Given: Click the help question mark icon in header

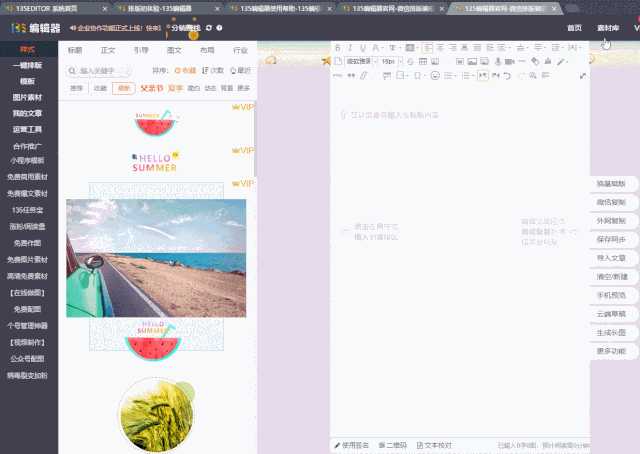Looking at the screenshot, I should point(219,28).
